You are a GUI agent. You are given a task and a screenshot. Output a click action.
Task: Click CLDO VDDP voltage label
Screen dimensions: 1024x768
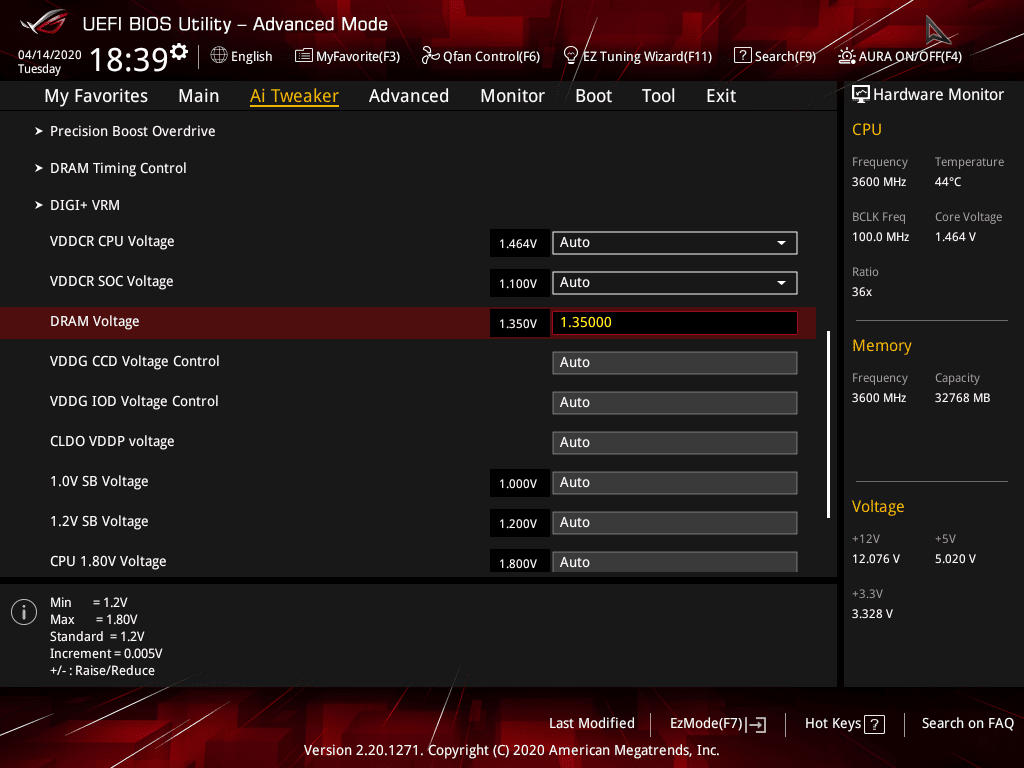tap(112, 441)
